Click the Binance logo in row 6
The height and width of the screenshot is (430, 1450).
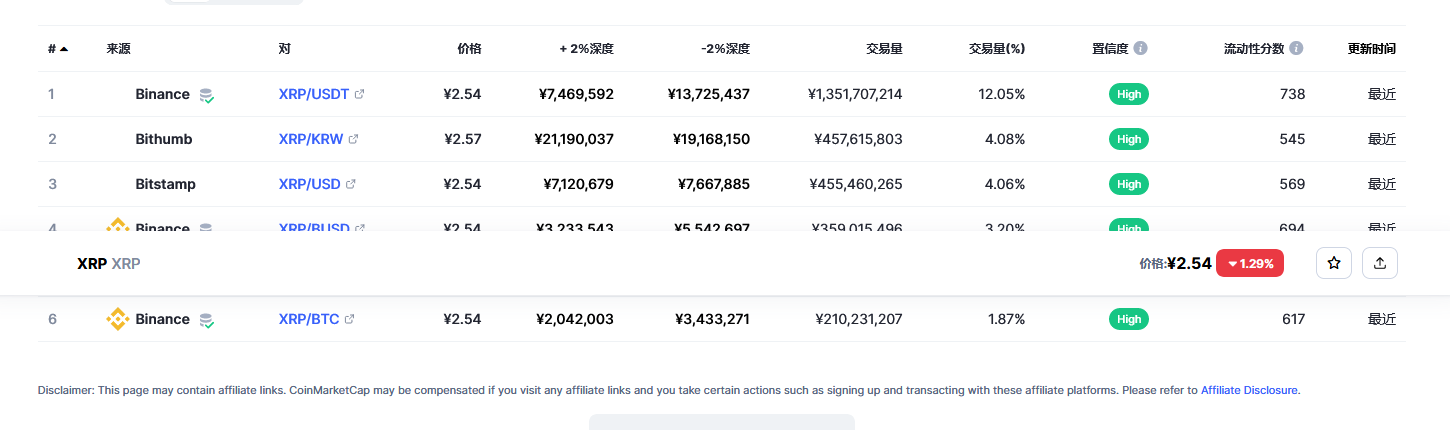point(118,319)
